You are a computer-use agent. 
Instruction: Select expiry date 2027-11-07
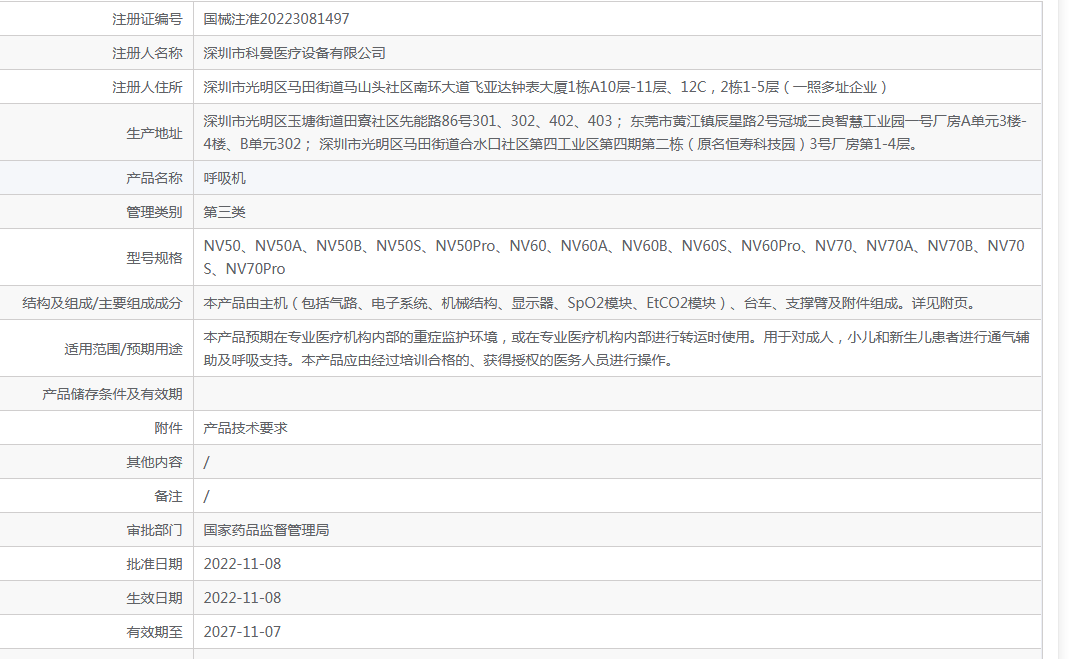(x=243, y=632)
